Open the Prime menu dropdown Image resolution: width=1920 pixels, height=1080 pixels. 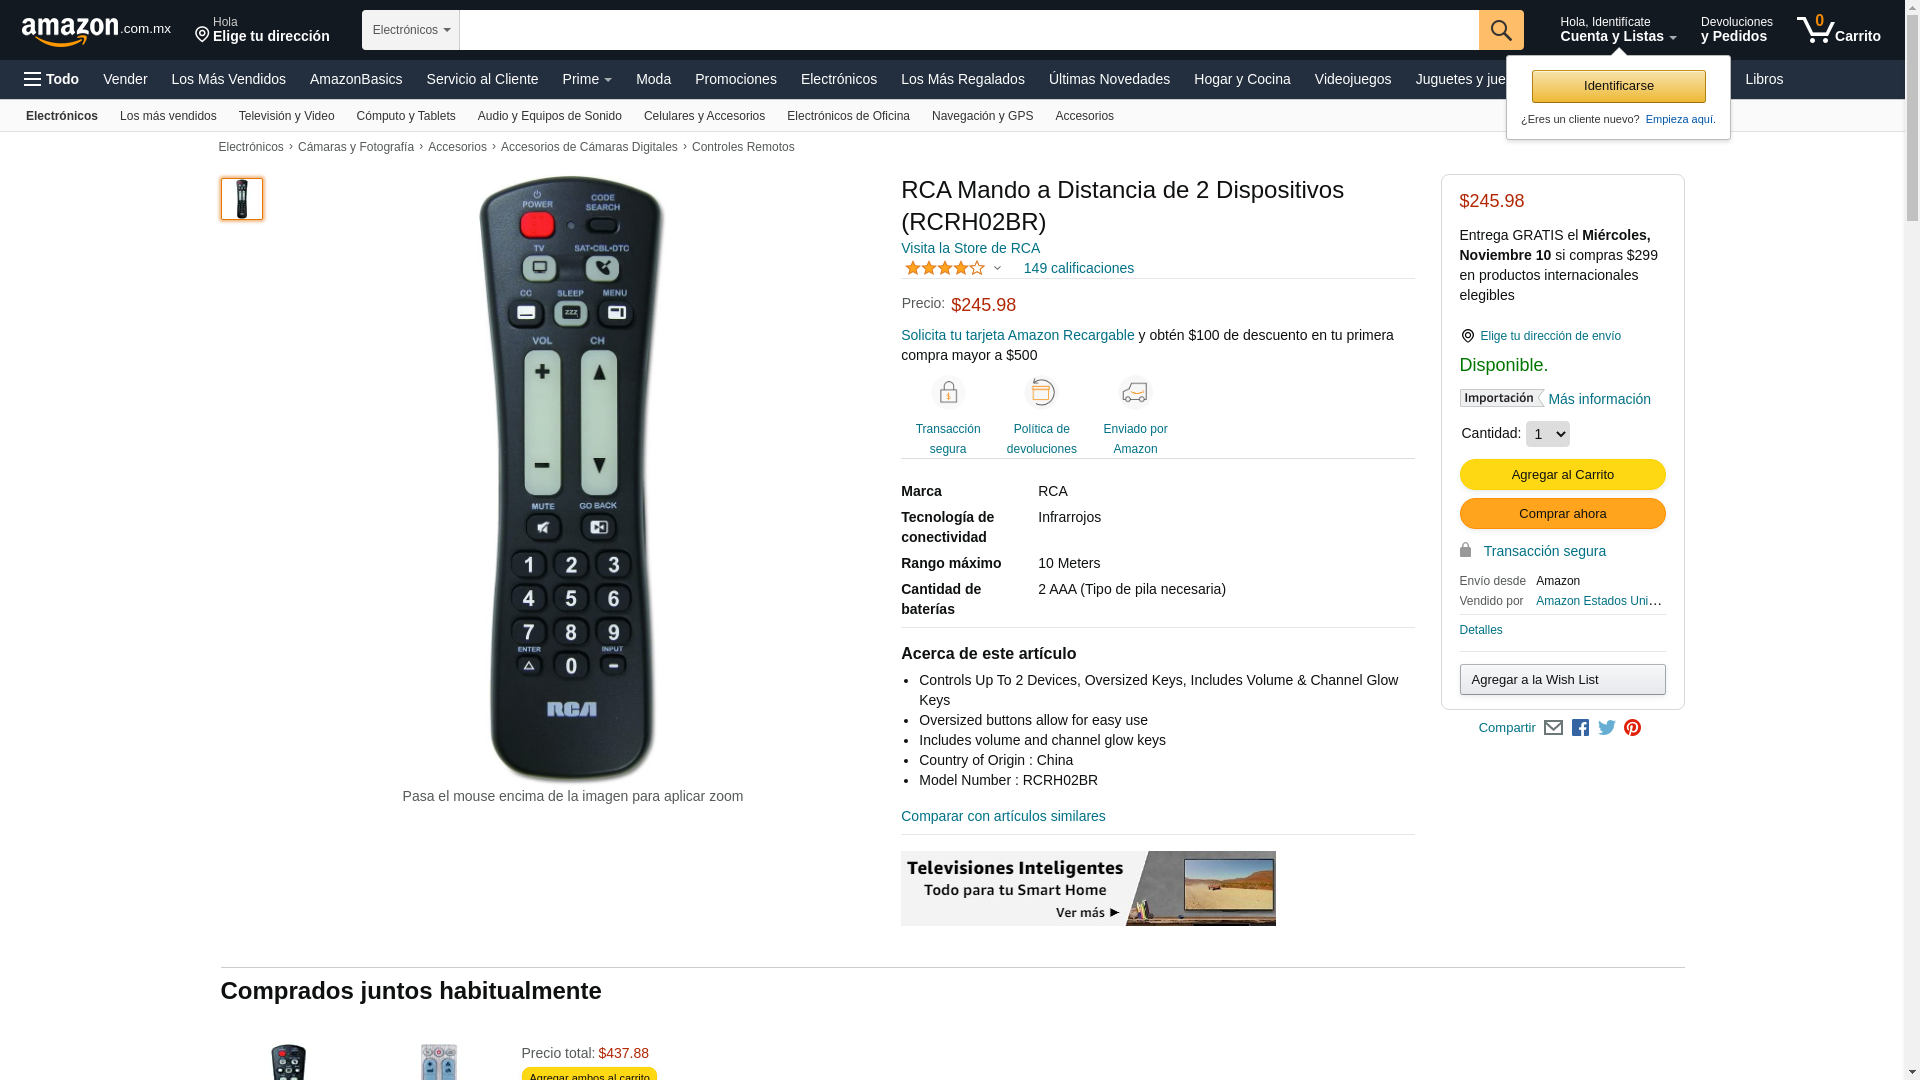[587, 79]
